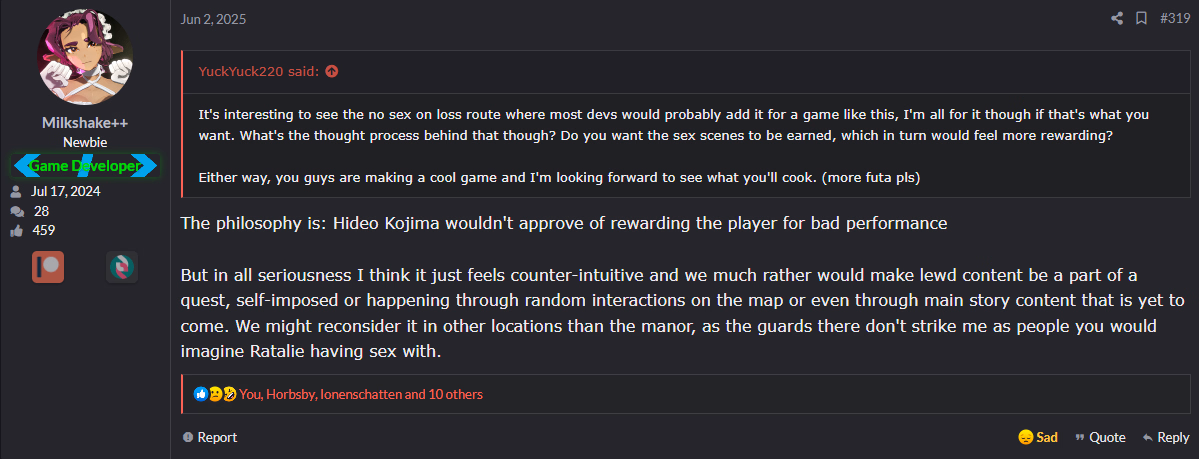Open the Milkshake++ username link

[84, 122]
